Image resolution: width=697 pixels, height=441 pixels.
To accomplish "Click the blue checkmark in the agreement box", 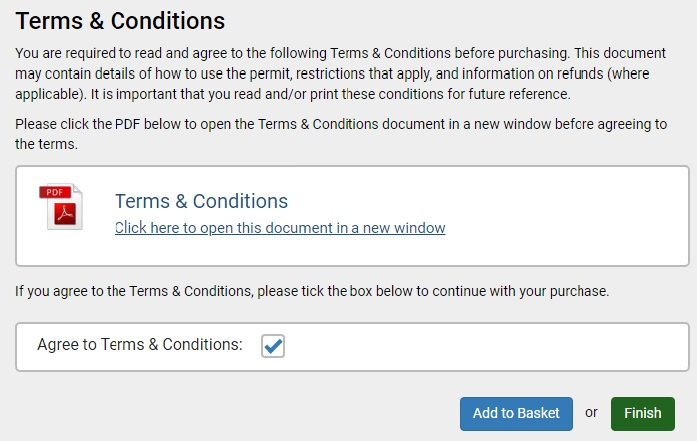I will point(273,346).
